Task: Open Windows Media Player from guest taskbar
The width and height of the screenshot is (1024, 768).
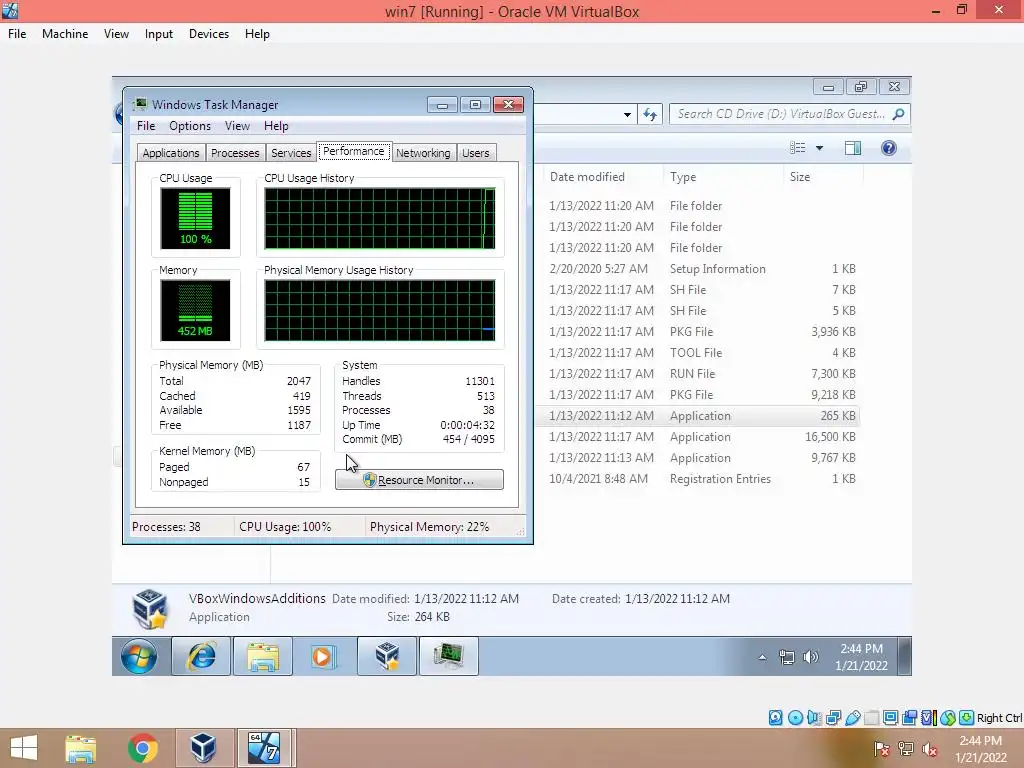Action: [322, 656]
